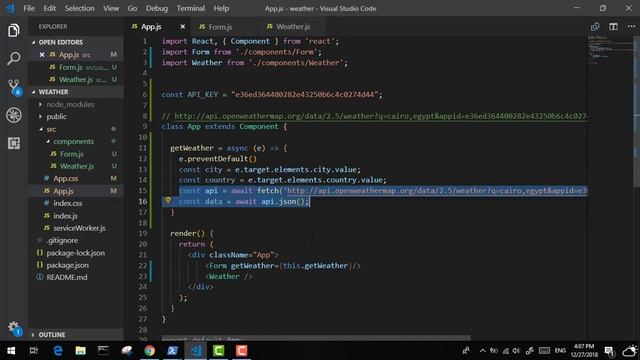Open the Debug view in activity bar
Screen dimensions: 640x360
(x=13, y=115)
